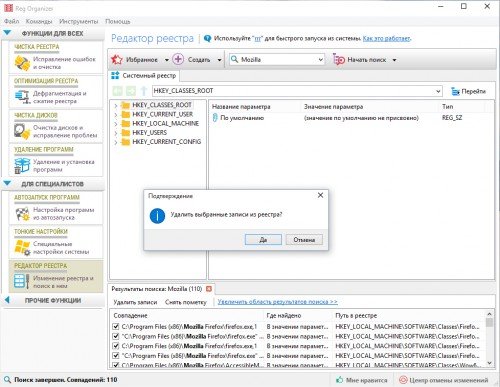
Task: Open the Create dropdown arrow
Action: (x=219, y=60)
